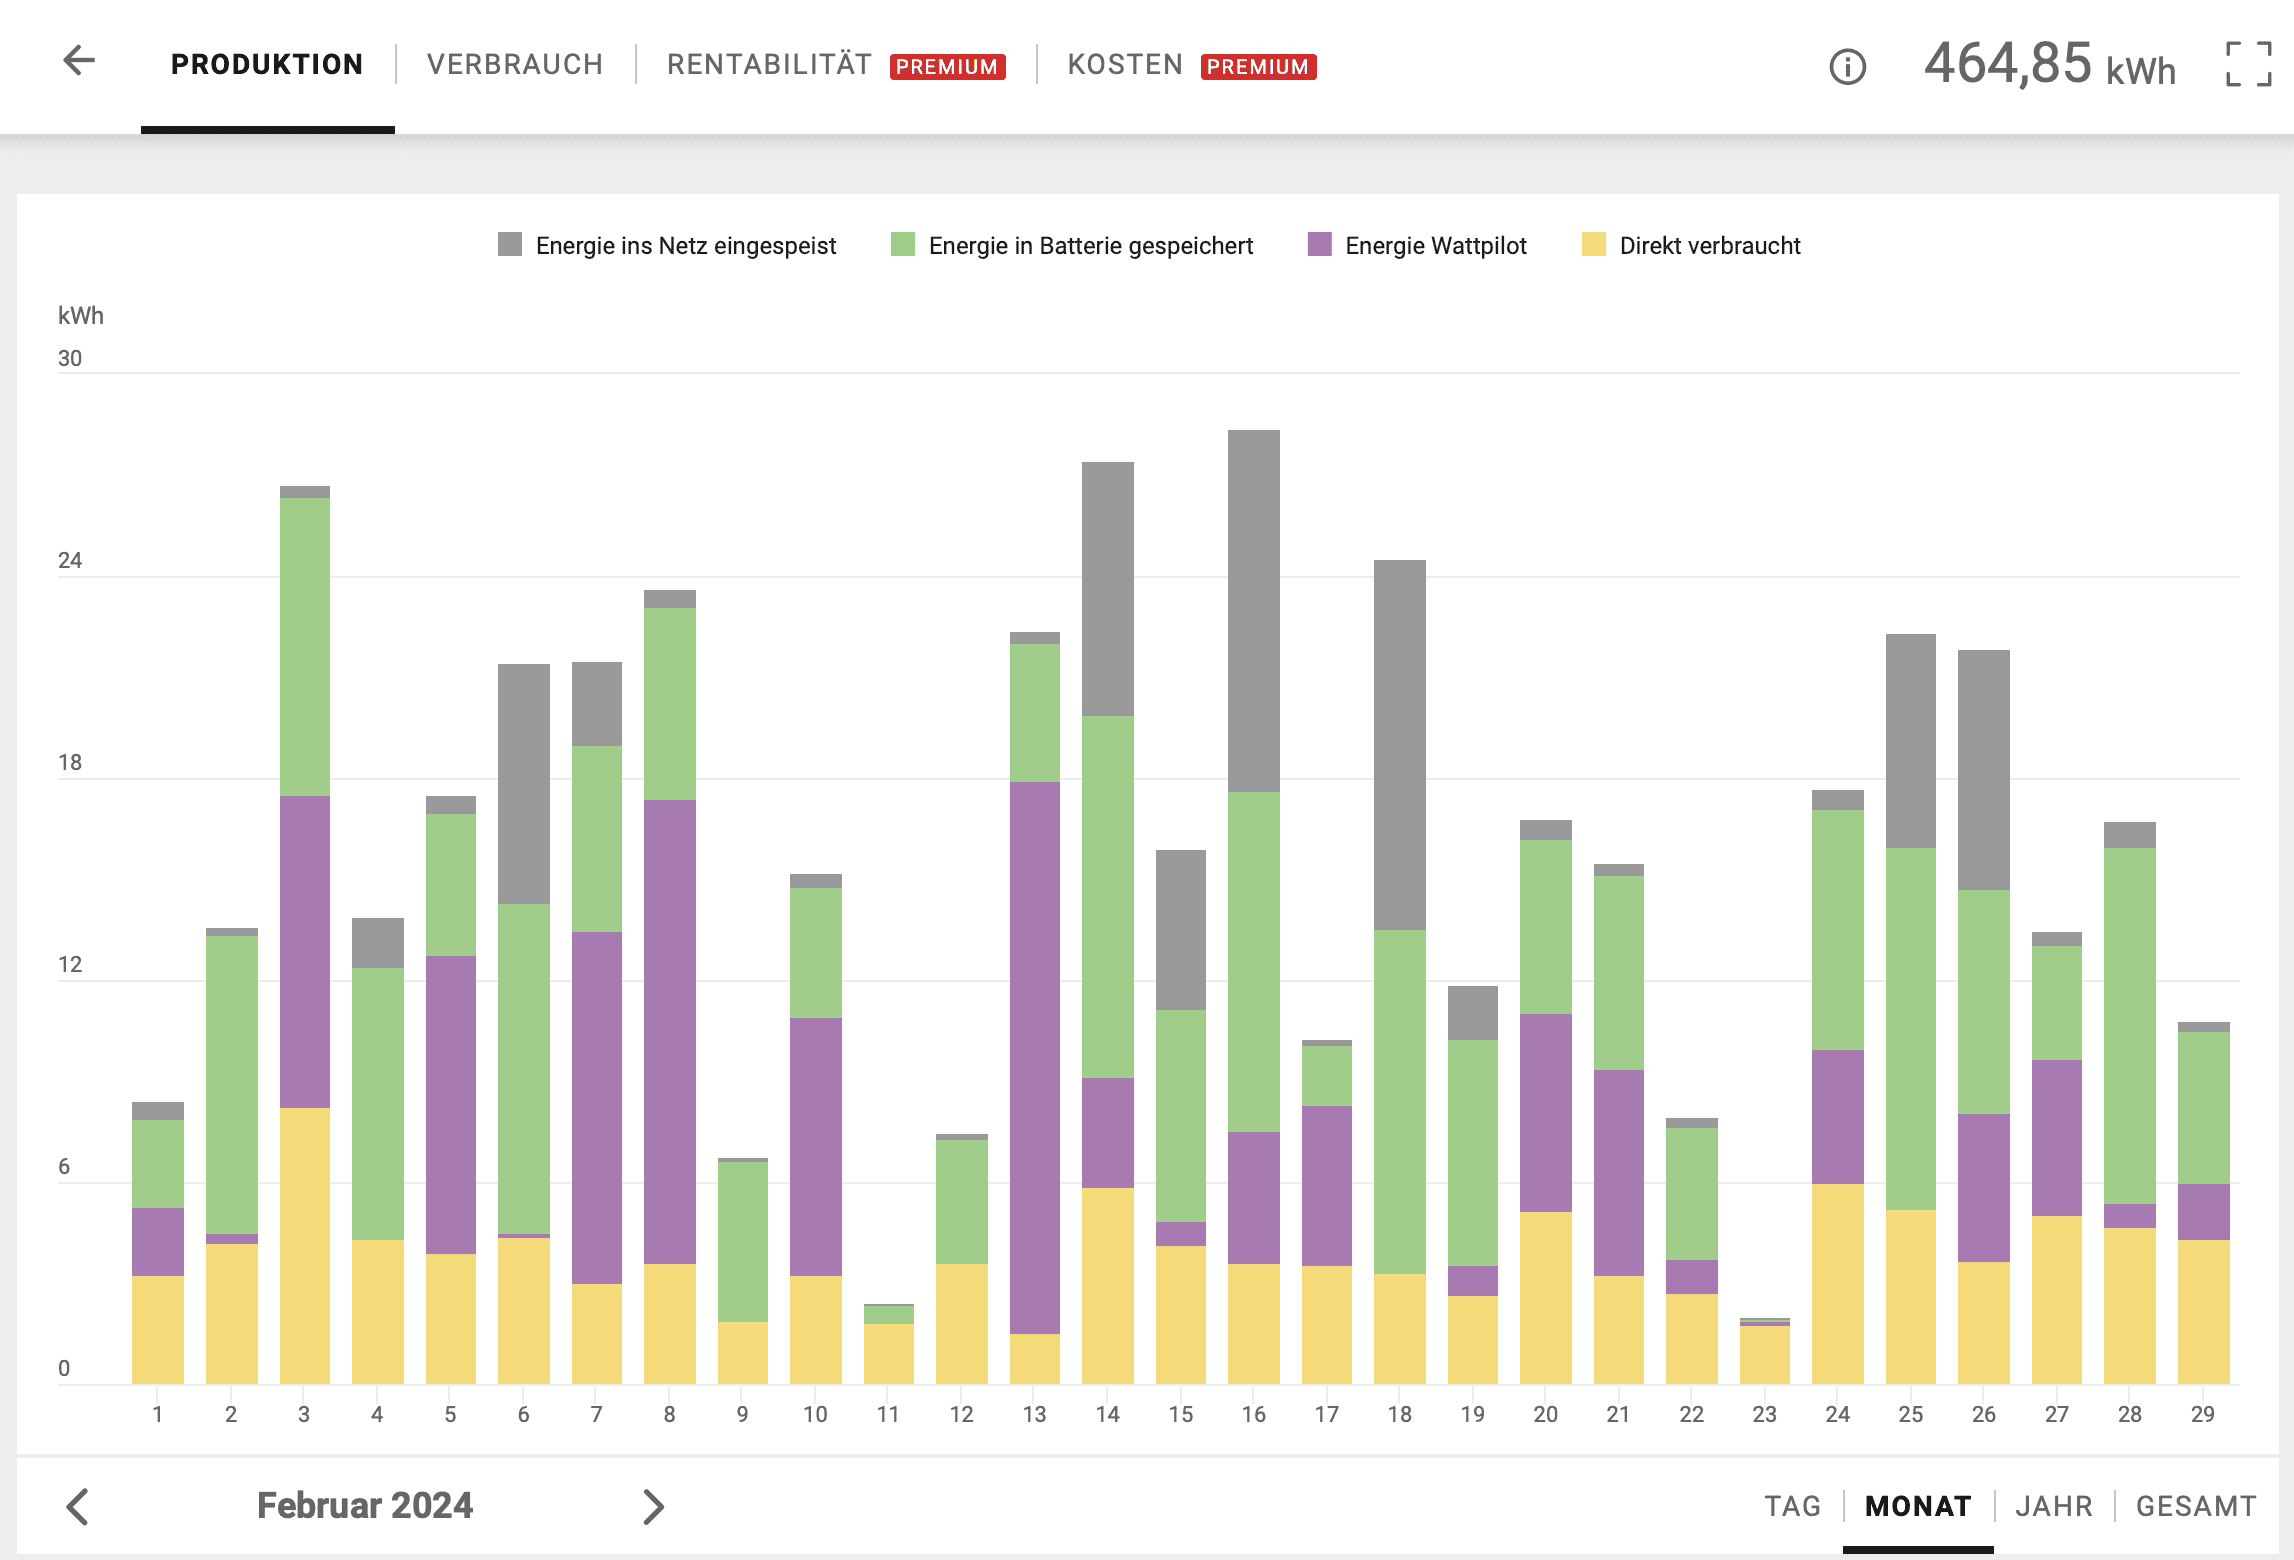Screen dimensions: 2294x1560
Task: Toggle 'Direkt verbraucht' legend series
Action: pos(1691,245)
